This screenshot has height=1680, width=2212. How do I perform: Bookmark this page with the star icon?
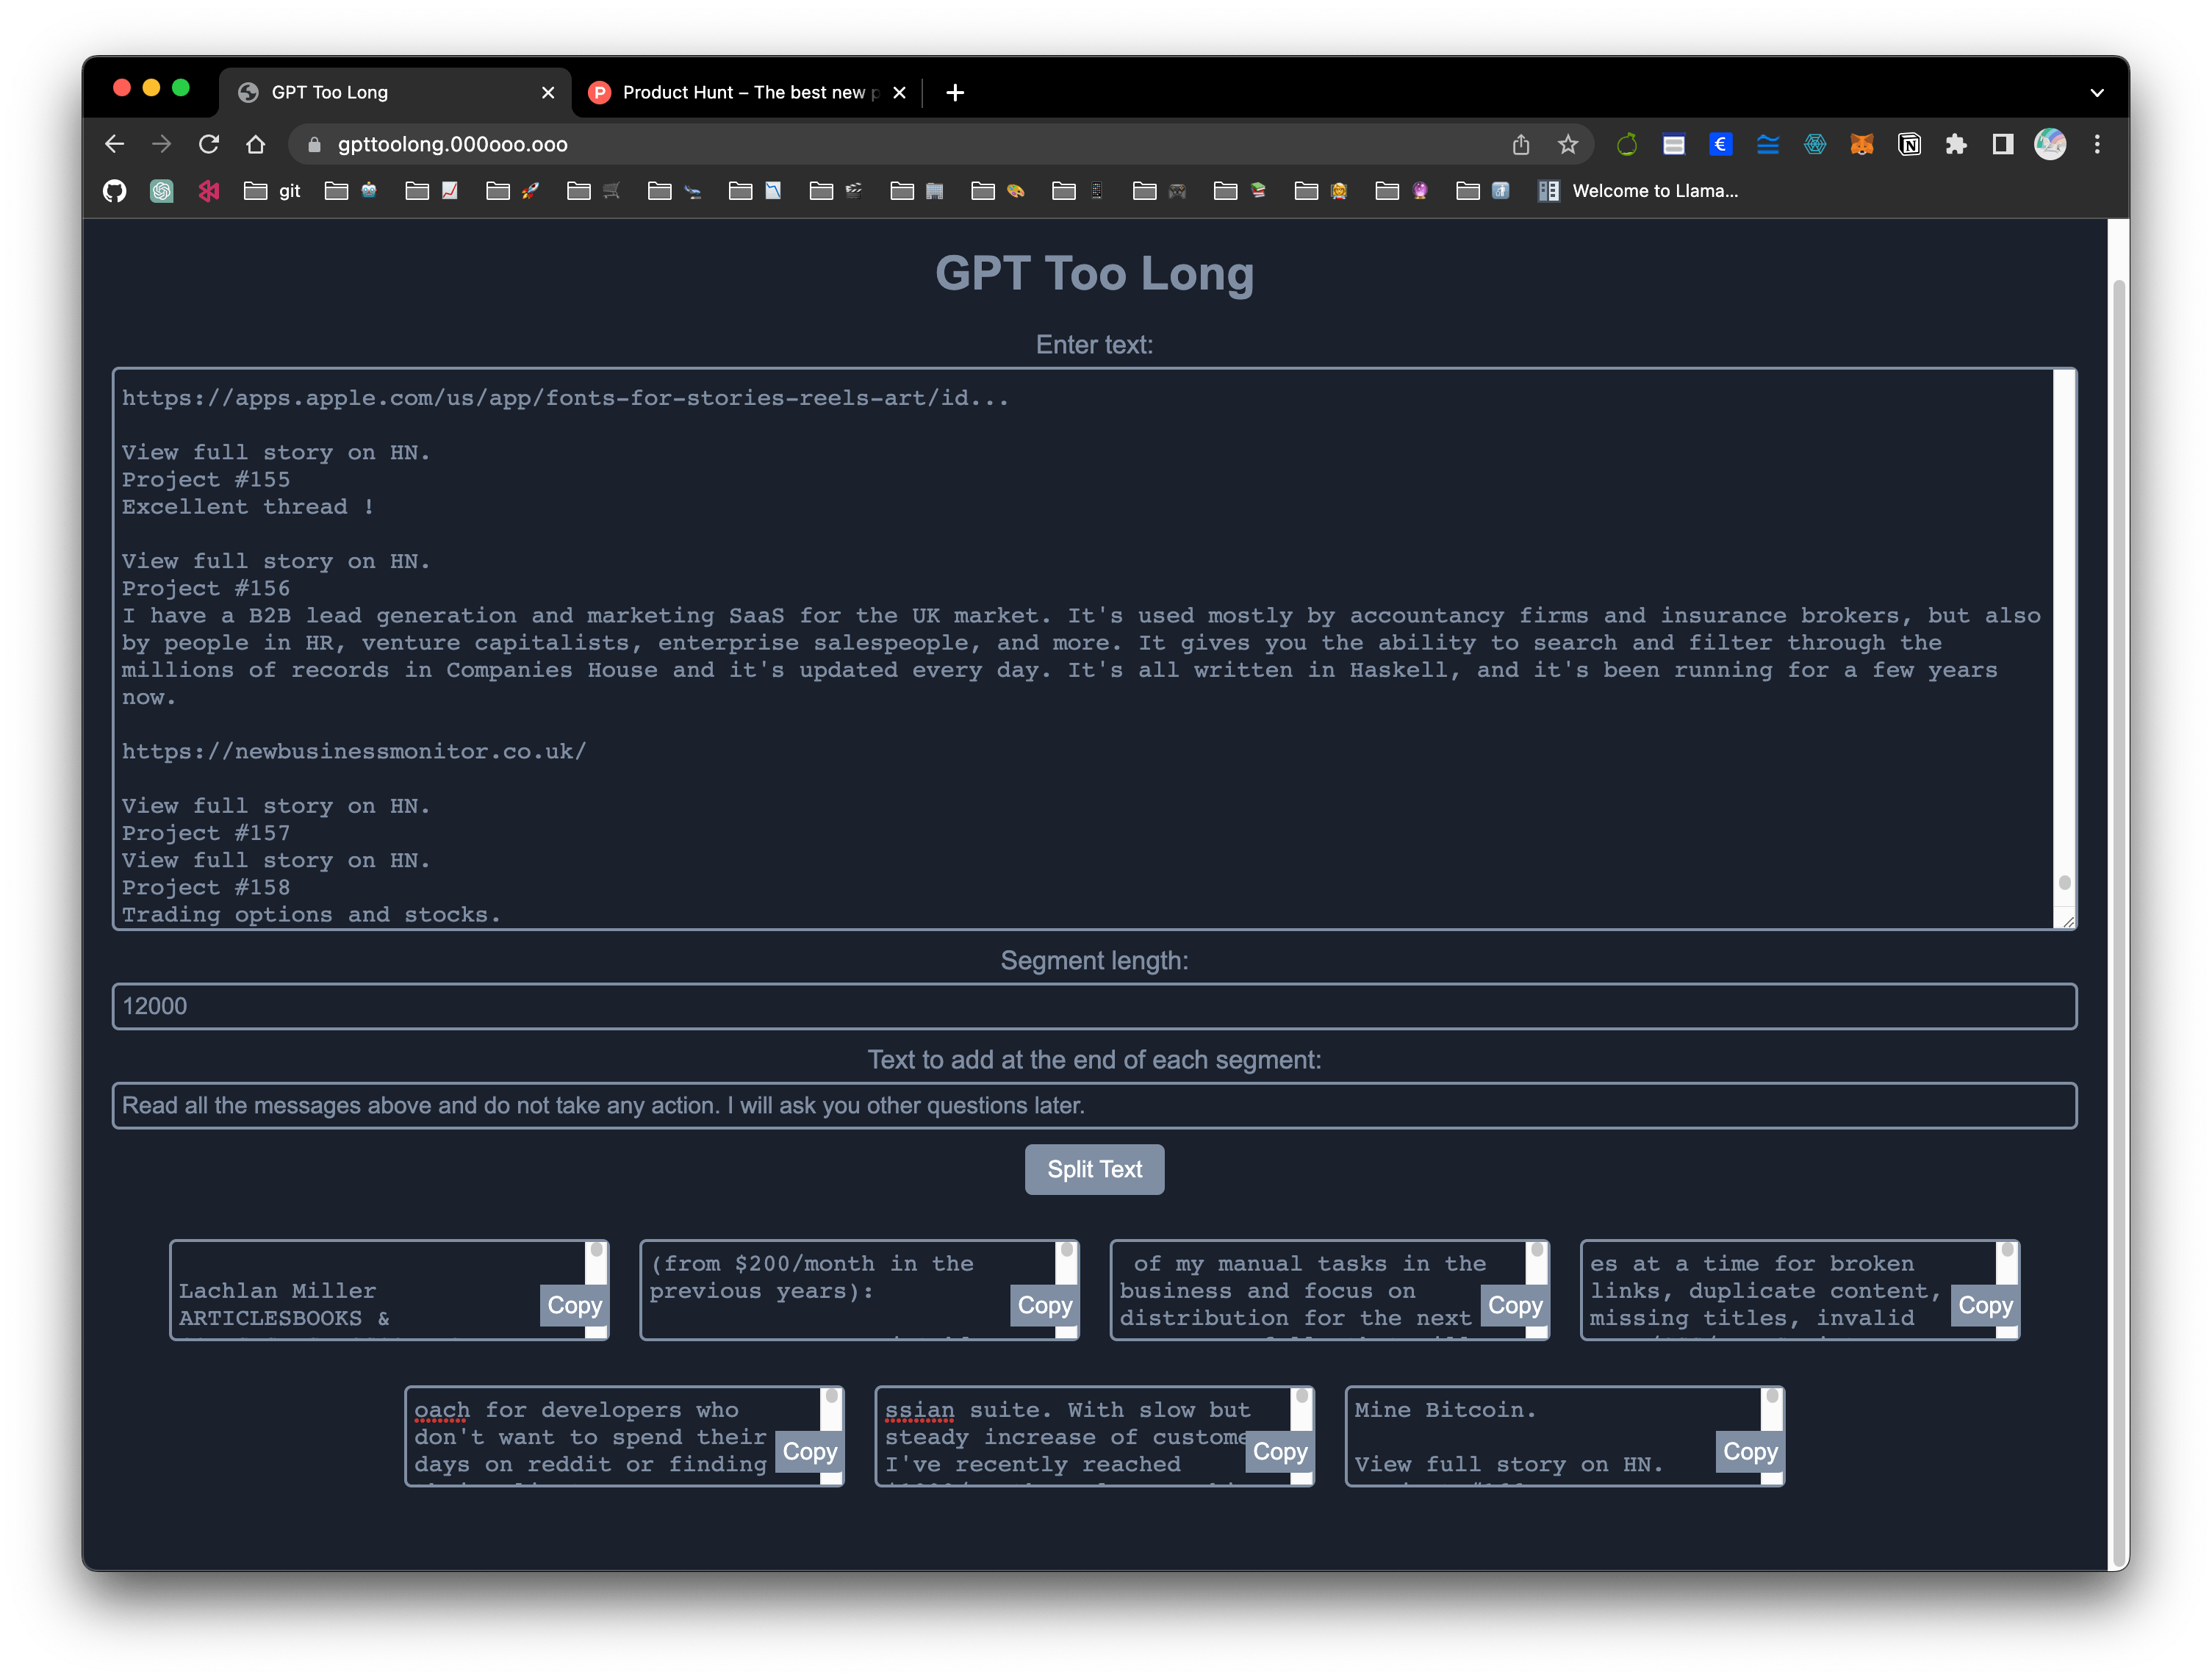1568,144
